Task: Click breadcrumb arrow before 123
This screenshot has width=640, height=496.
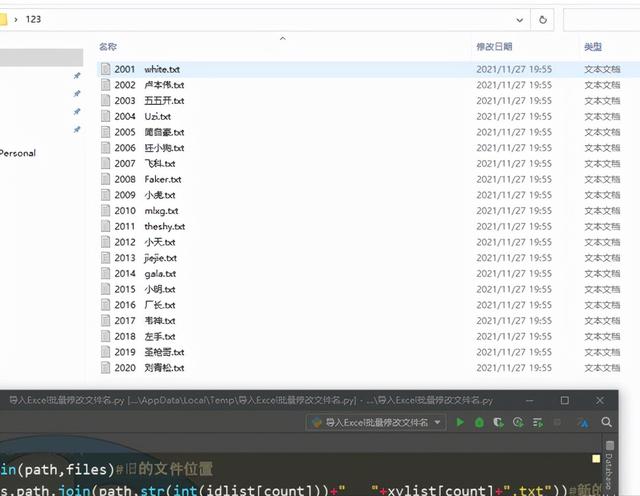Action: click(16, 19)
